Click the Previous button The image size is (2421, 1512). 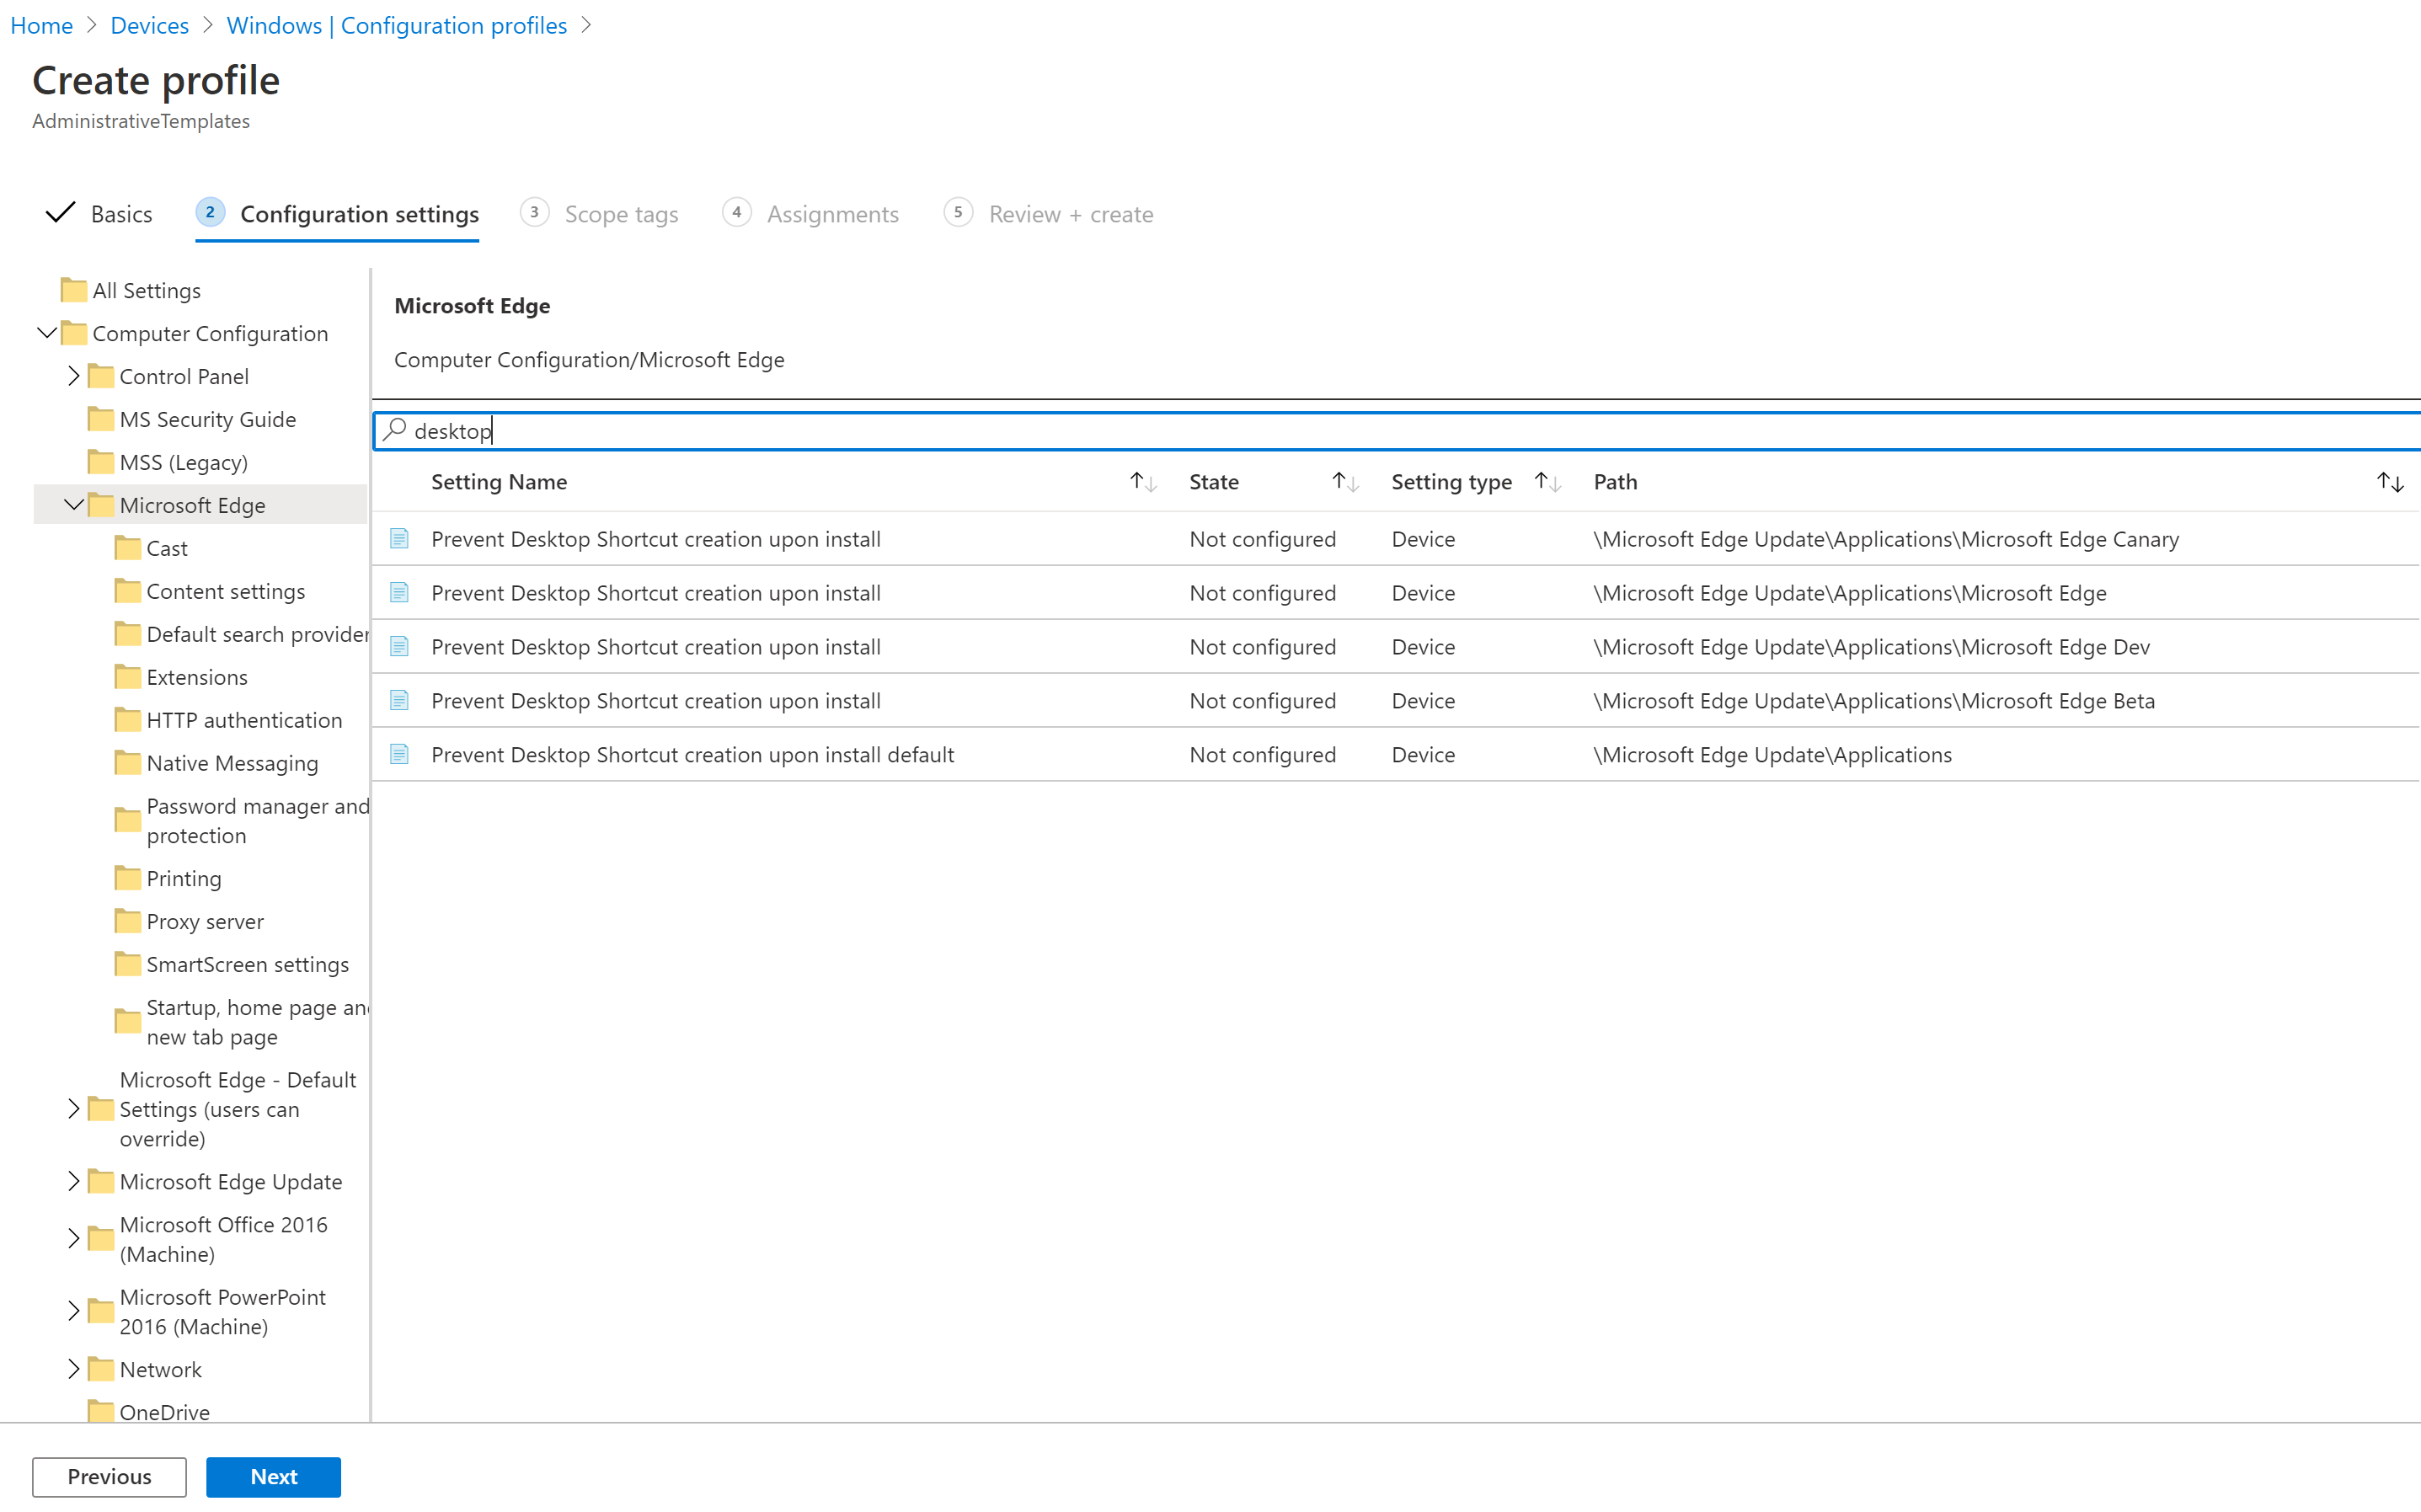(x=109, y=1477)
